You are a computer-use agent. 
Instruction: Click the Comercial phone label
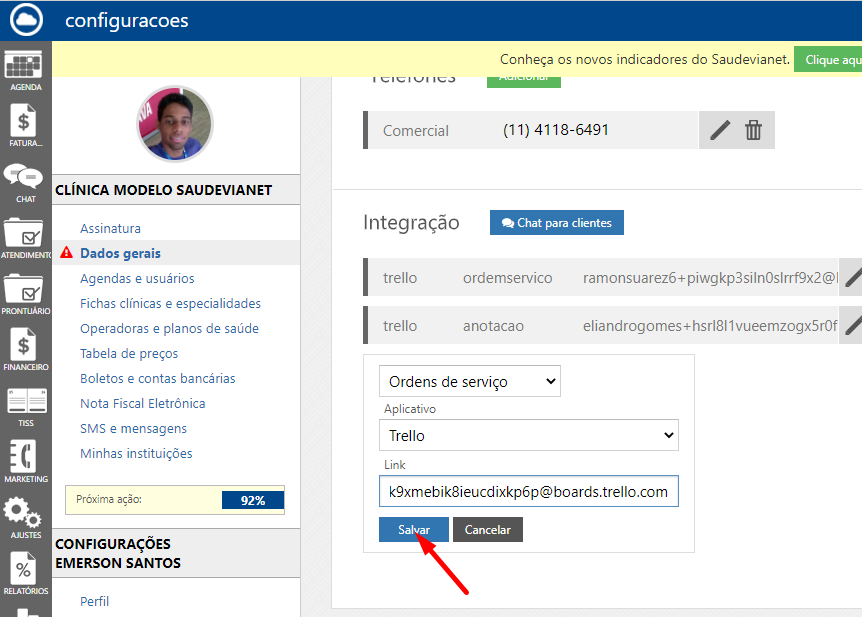pyautogui.click(x=416, y=131)
